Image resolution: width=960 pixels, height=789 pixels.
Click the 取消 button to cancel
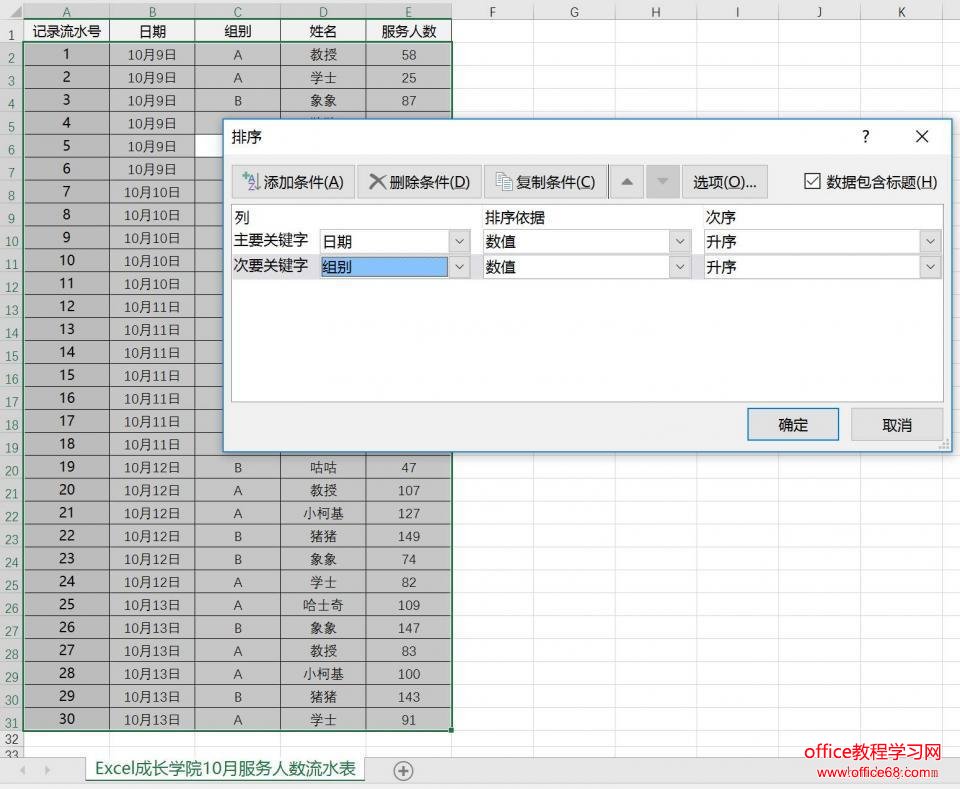click(x=897, y=424)
